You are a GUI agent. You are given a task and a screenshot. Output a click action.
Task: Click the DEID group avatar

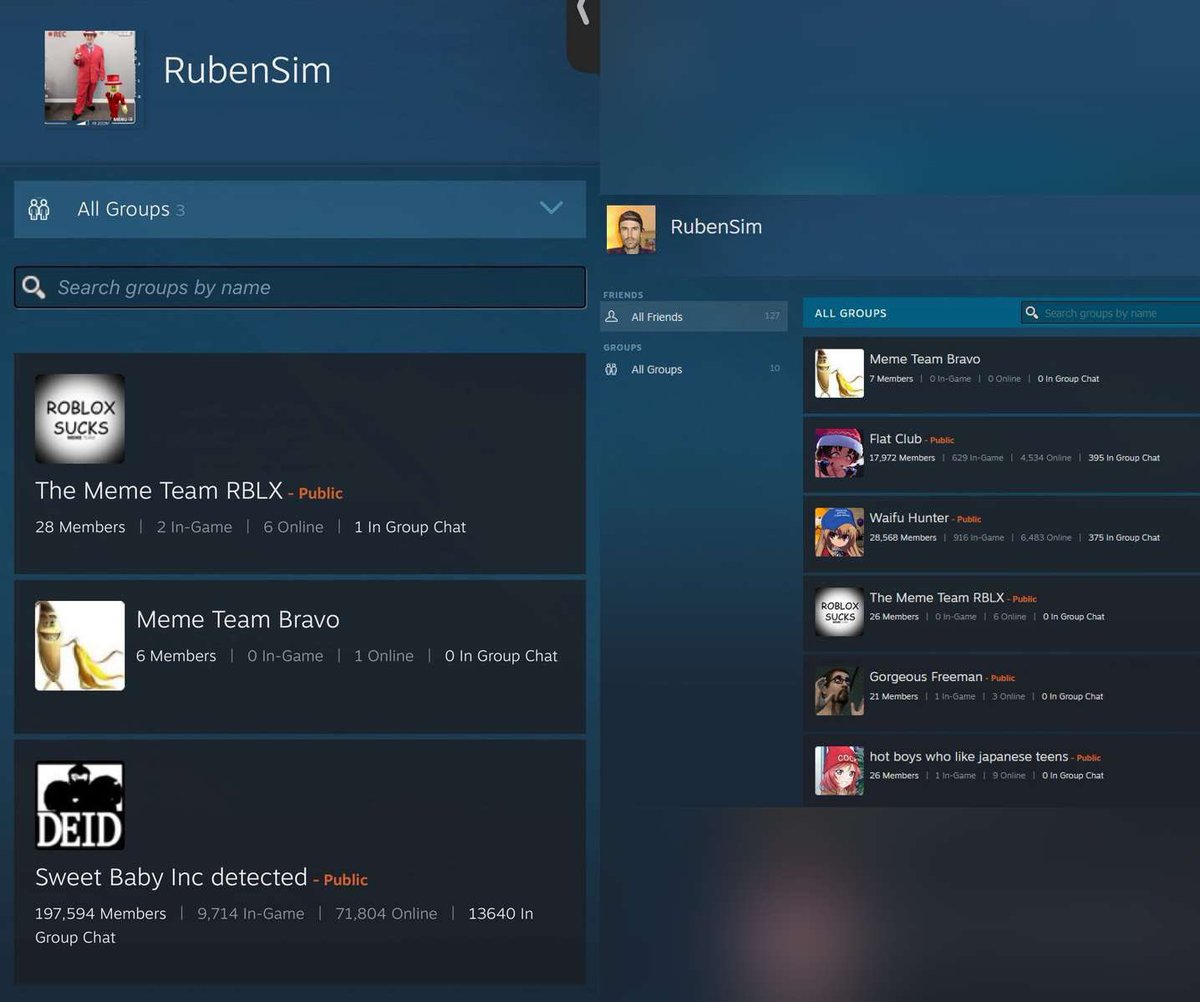tap(80, 806)
